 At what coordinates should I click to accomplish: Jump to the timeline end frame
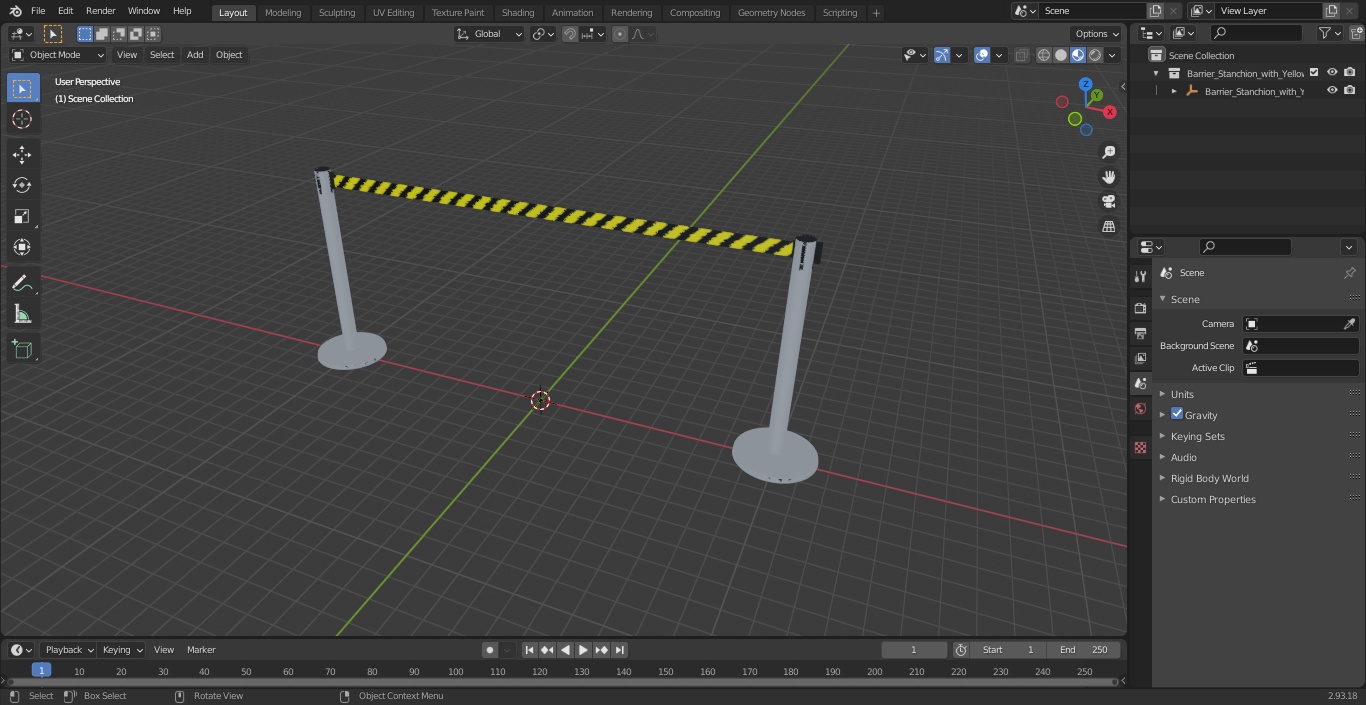[620, 650]
